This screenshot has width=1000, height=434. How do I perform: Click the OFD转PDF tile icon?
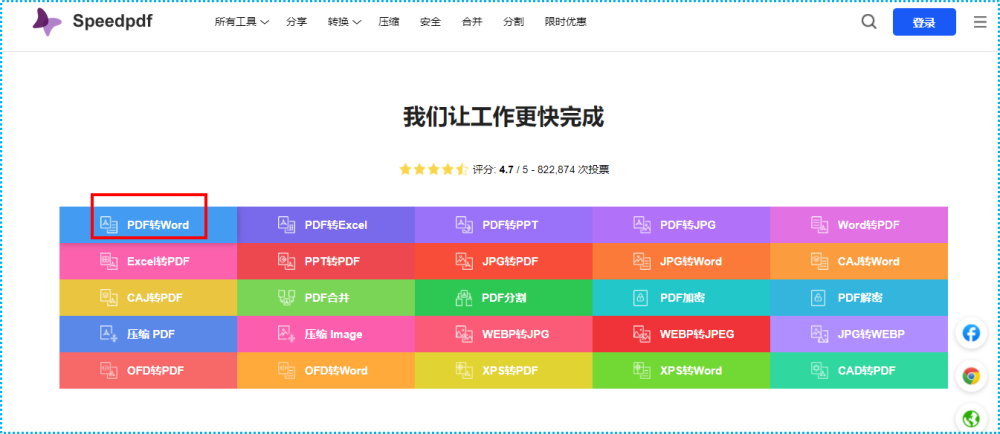[x=109, y=370]
